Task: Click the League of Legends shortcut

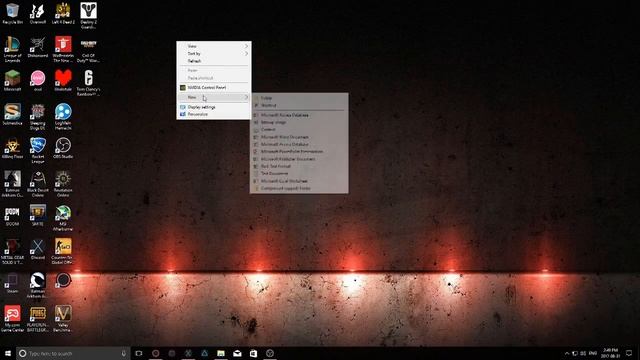Action: pos(12,49)
